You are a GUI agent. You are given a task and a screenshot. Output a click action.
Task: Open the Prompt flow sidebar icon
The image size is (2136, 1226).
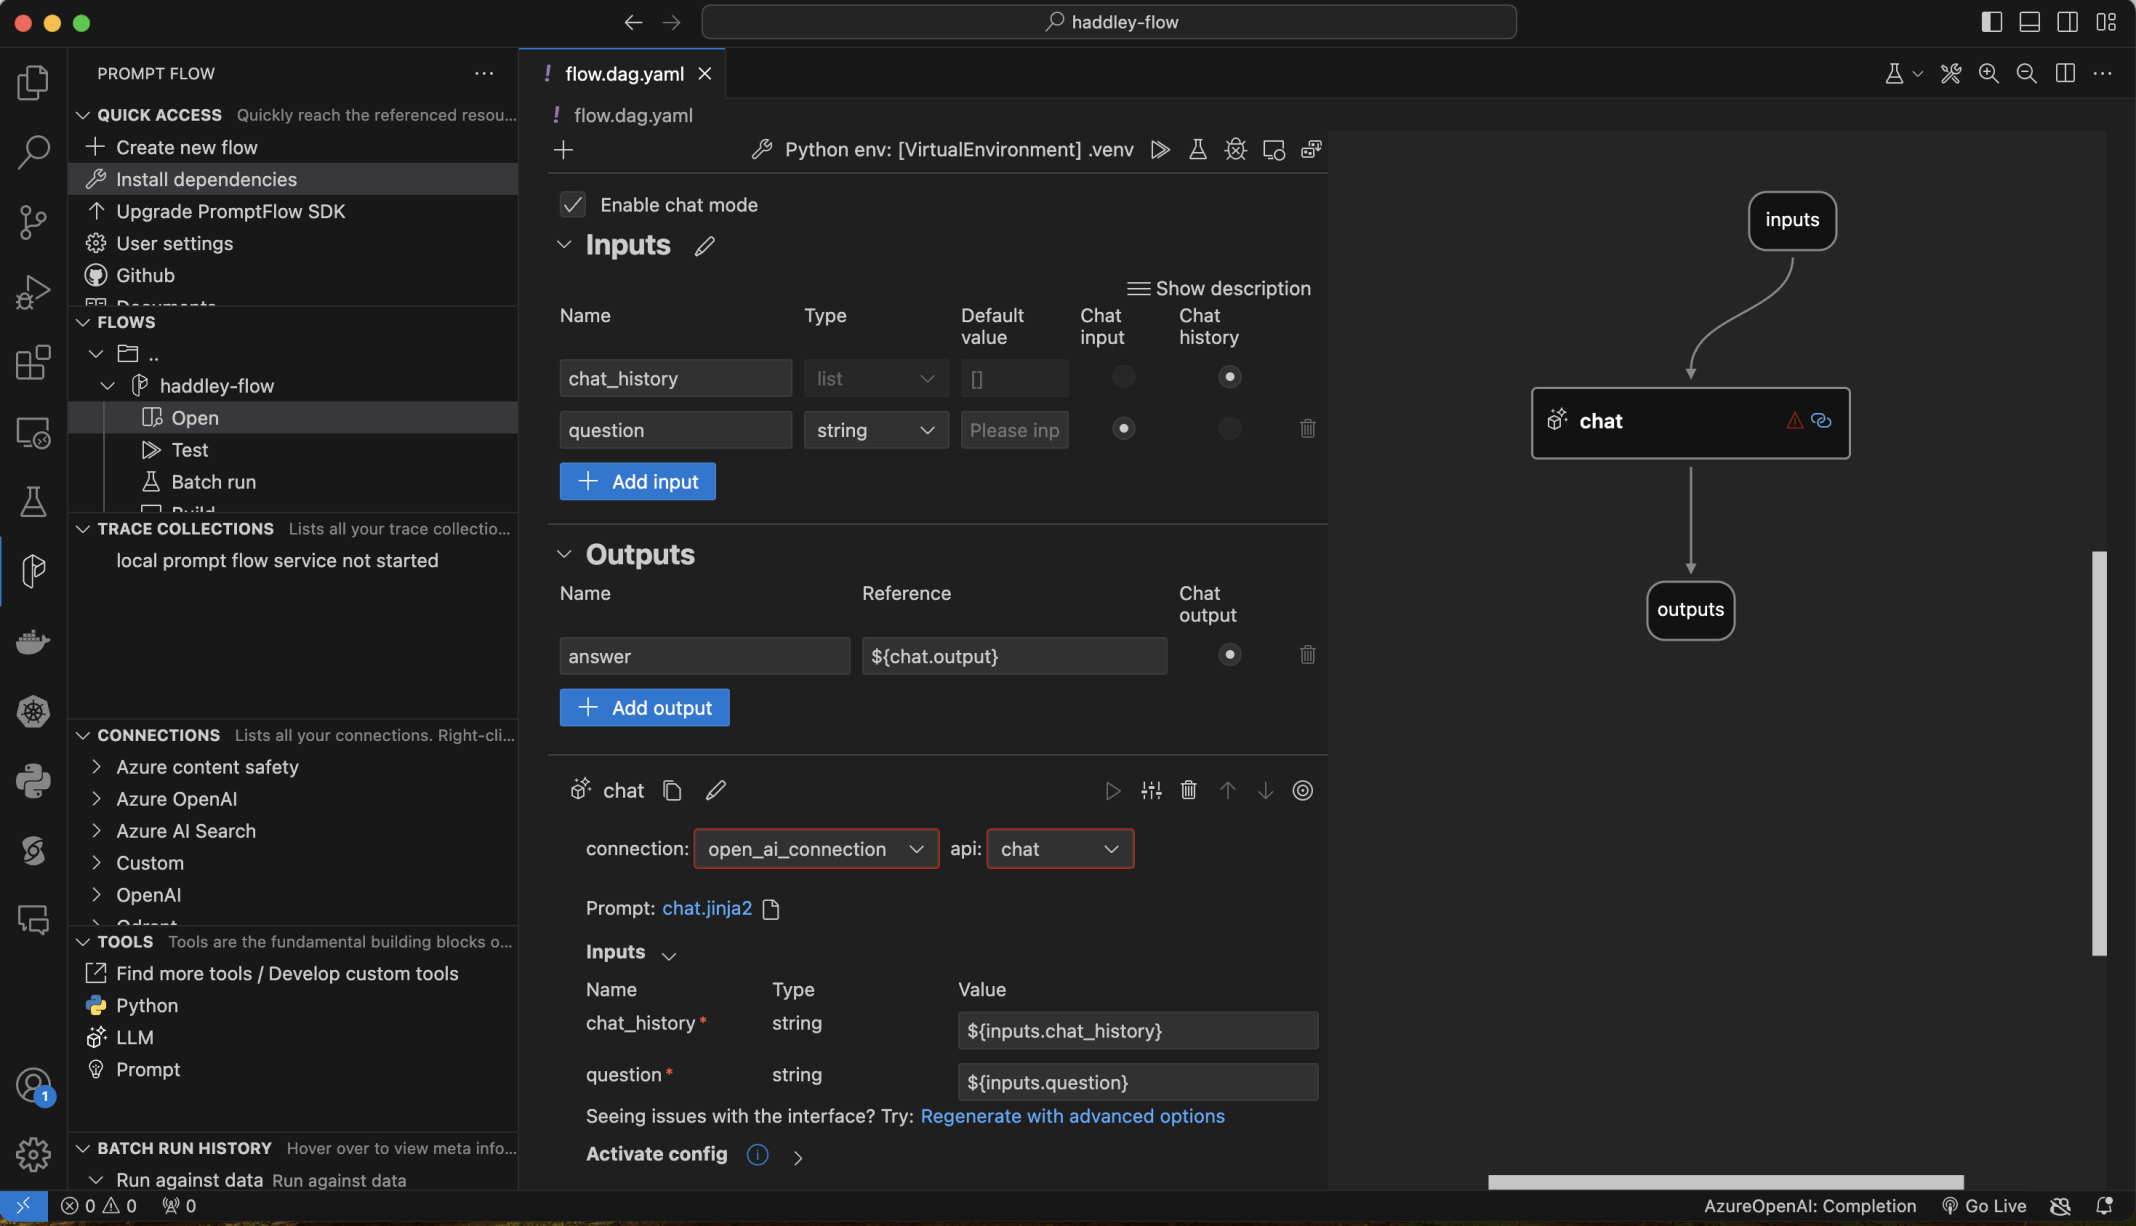coord(33,571)
